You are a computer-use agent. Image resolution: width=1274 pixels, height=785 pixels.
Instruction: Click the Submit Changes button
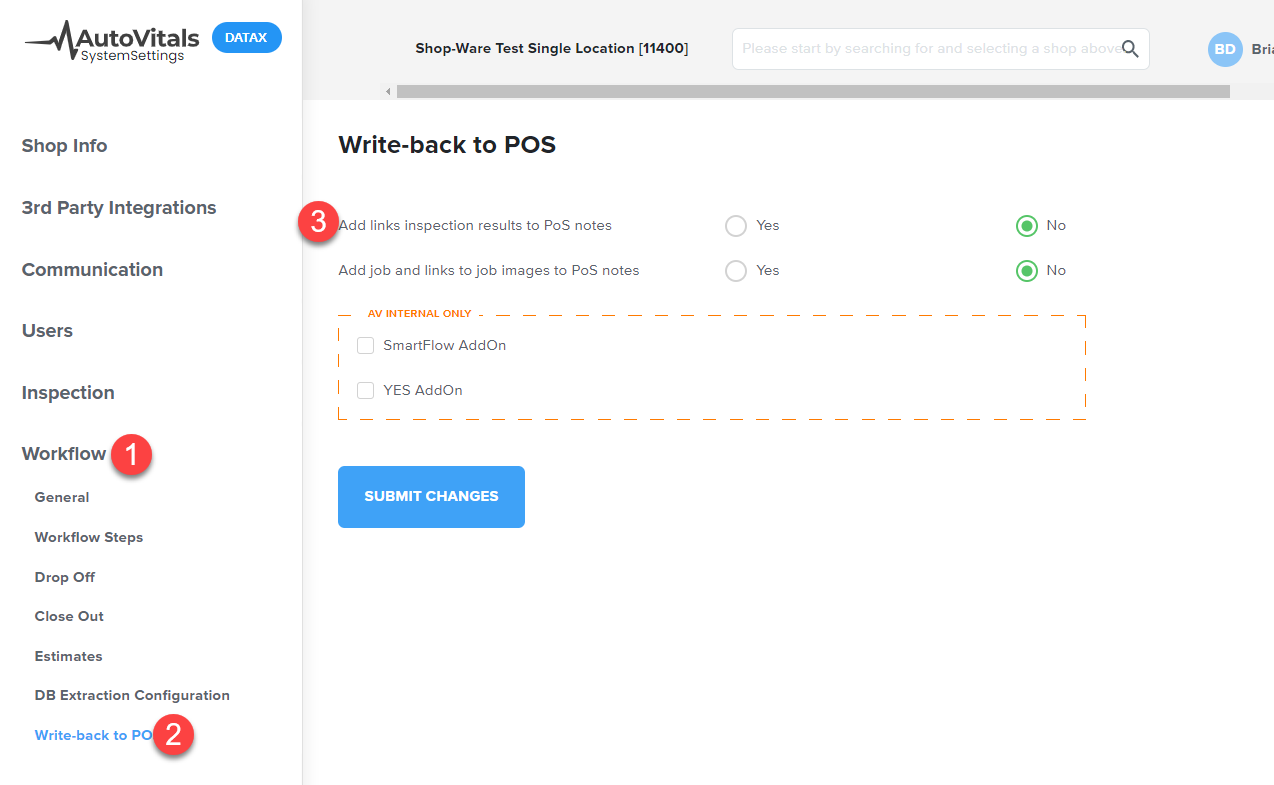pyautogui.click(x=431, y=497)
